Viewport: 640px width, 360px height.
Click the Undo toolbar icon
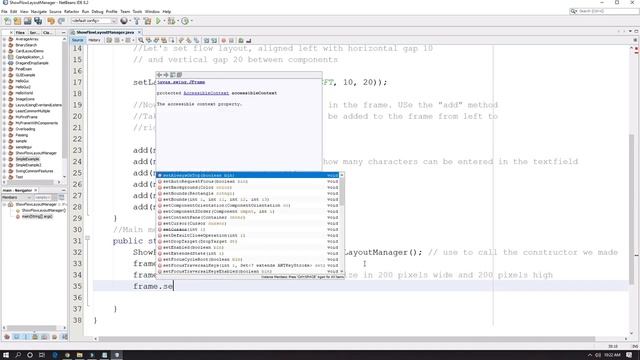point(51,21)
